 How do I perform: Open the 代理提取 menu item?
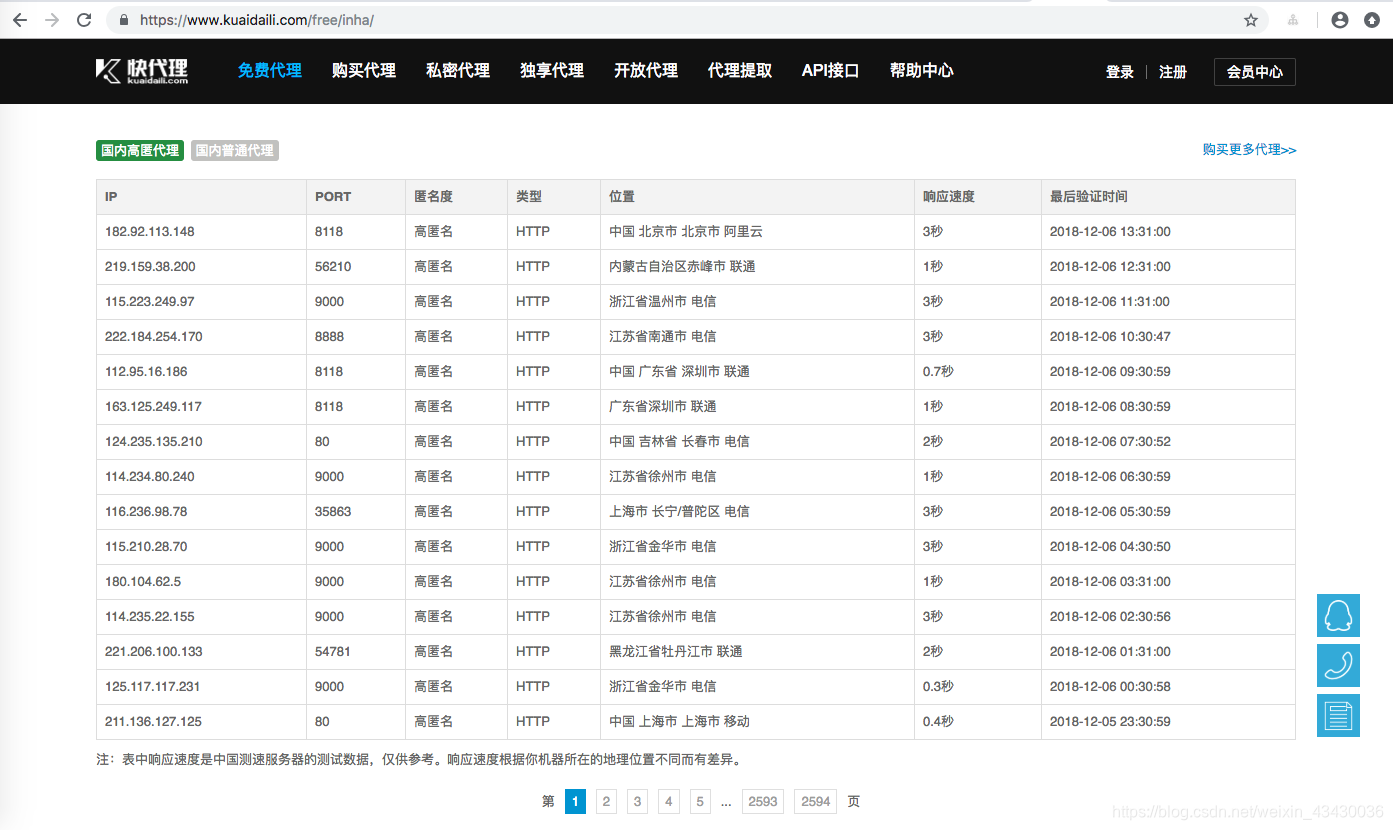(x=740, y=71)
